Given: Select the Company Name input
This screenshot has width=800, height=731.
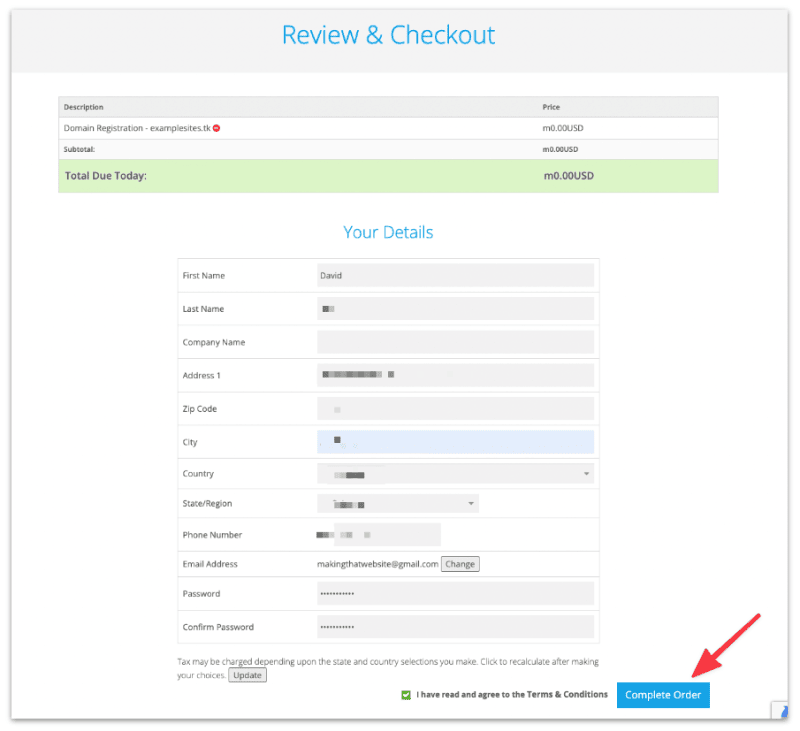Looking at the screenshot, I should point(455,342).
